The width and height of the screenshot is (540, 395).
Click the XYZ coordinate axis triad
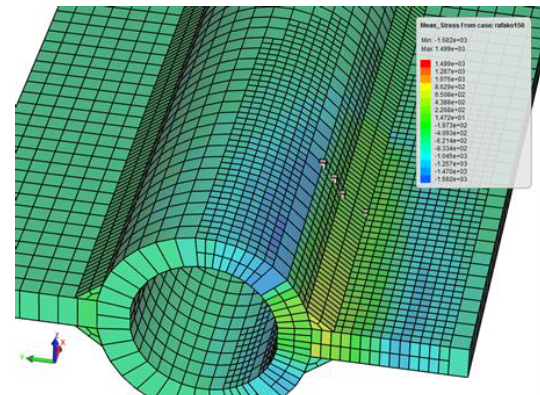tap(43, 348)
